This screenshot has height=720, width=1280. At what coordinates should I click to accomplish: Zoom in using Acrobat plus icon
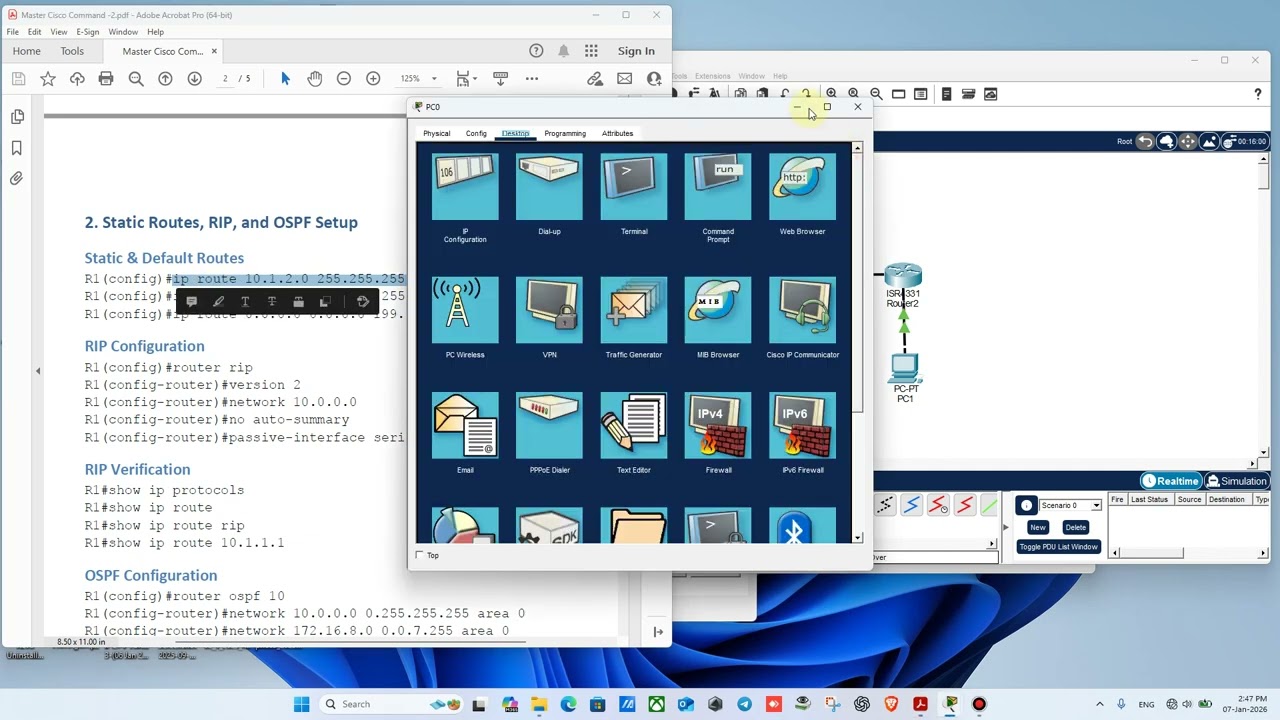click(x=373, y=78)
